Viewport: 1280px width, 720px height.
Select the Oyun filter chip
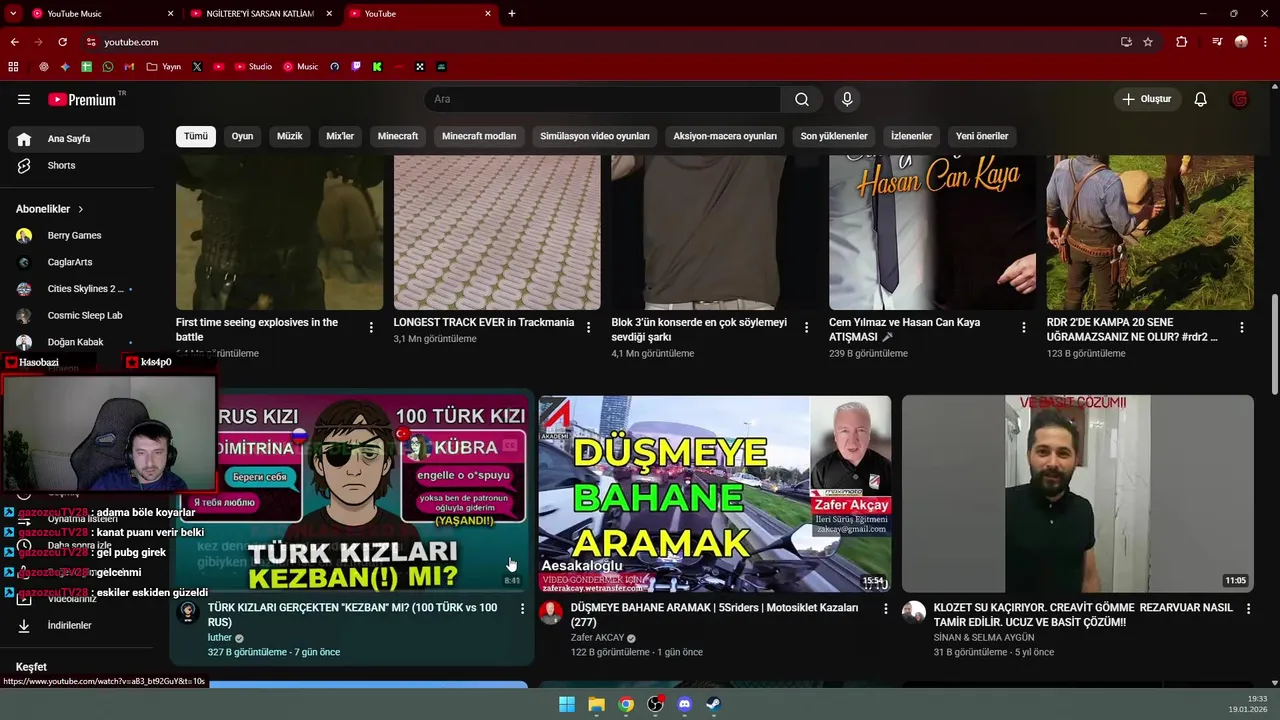coord(243,136)
